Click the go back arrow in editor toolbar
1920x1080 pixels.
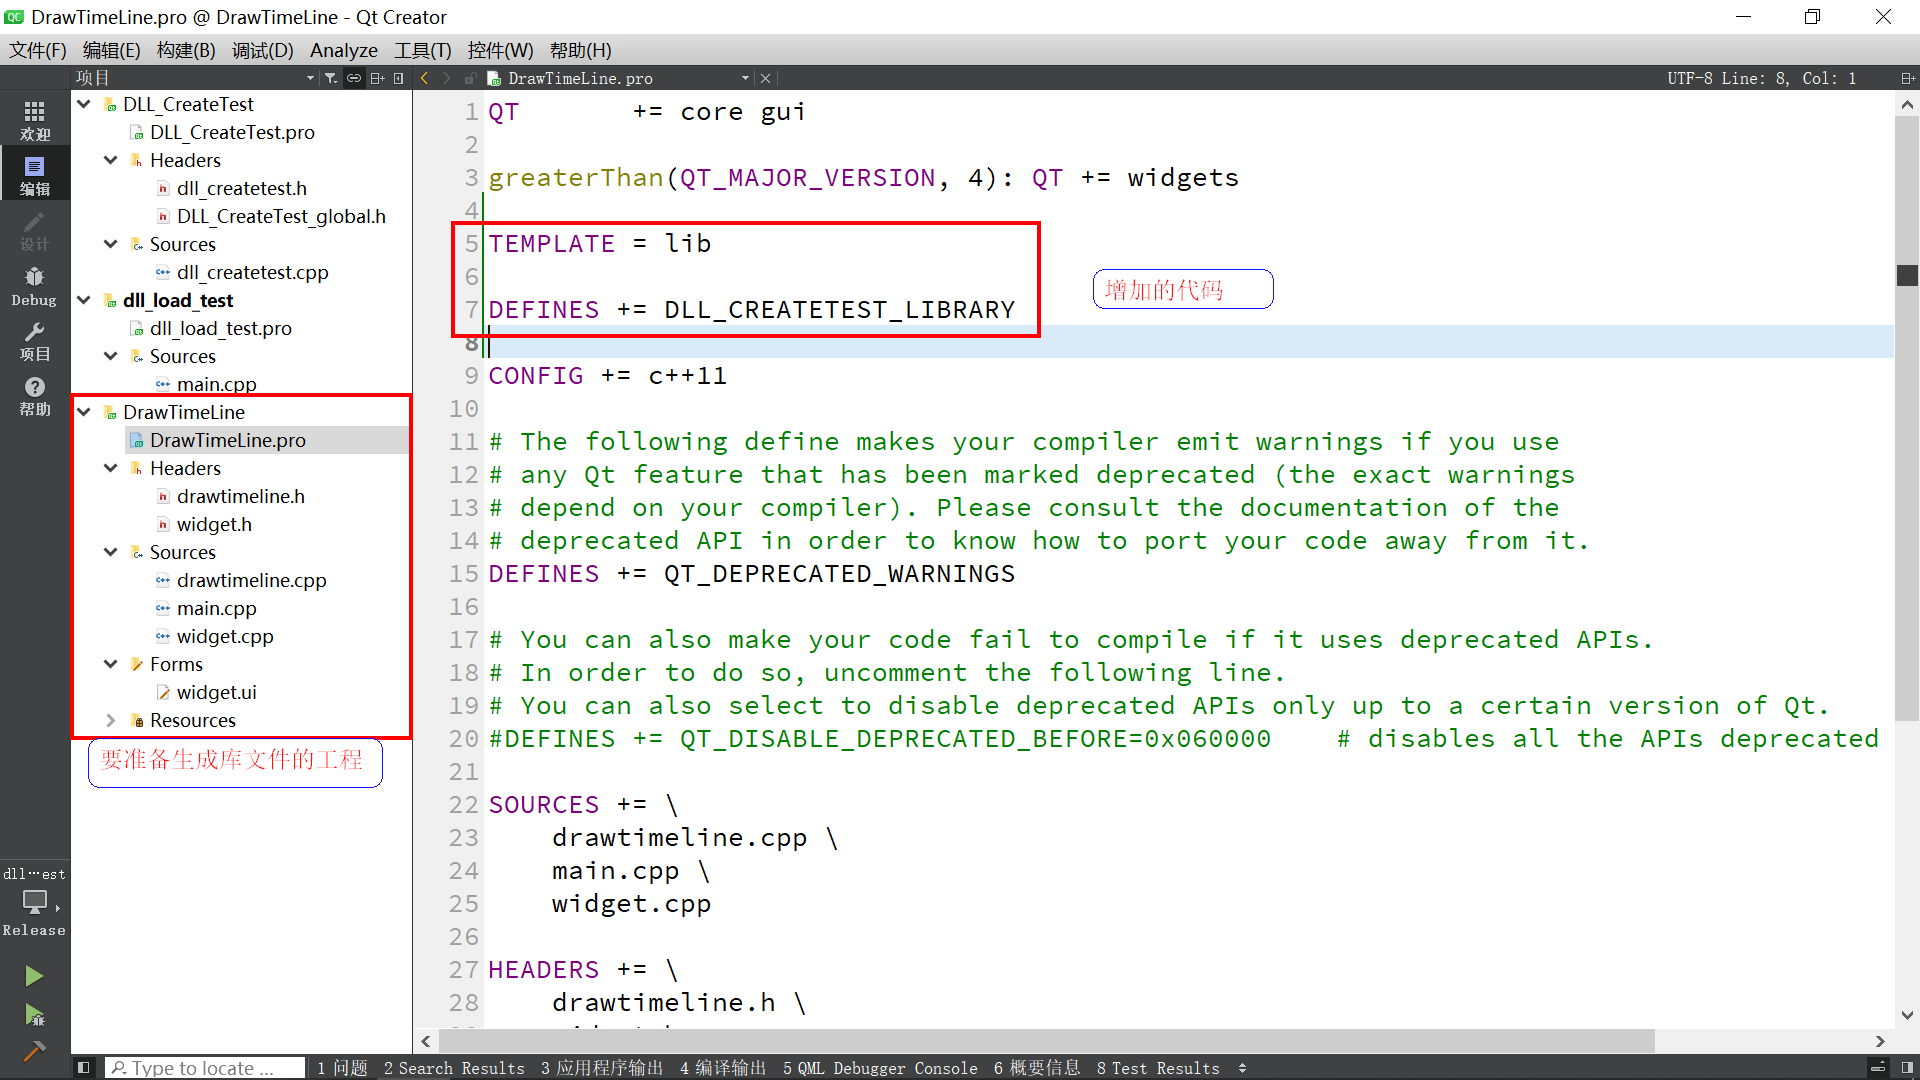425,78
